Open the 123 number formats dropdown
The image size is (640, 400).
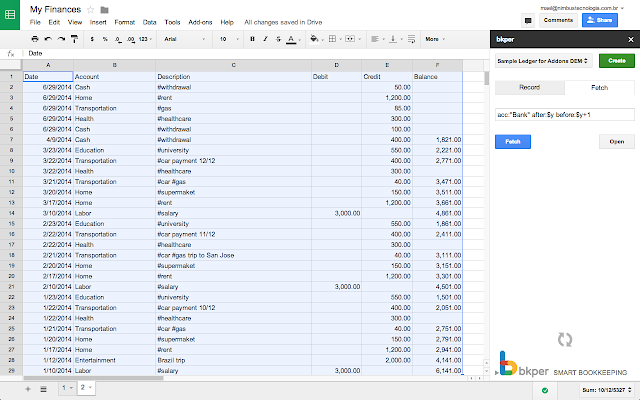(145, 39)
